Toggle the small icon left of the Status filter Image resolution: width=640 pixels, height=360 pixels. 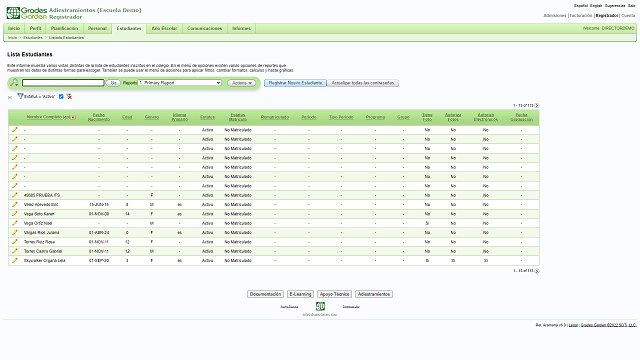(10, 97)
